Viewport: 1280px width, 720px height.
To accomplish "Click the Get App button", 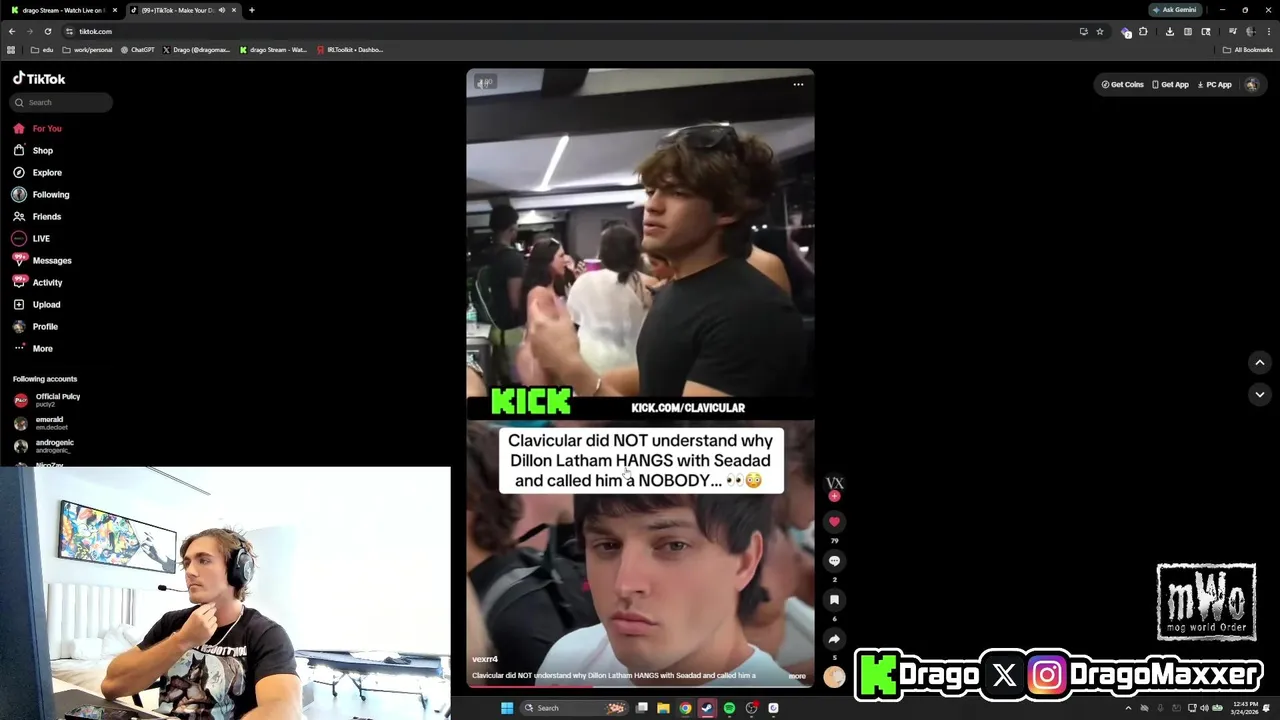I will click(1170, 84).
